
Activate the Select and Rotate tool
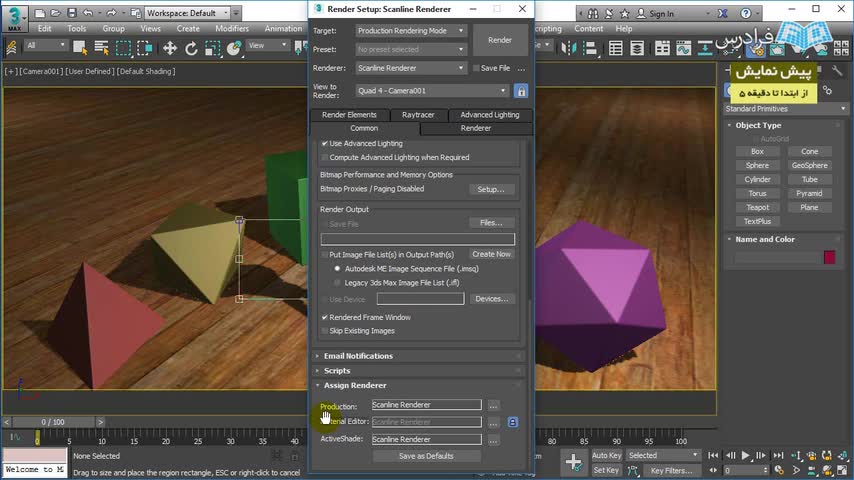click(191, 48)
